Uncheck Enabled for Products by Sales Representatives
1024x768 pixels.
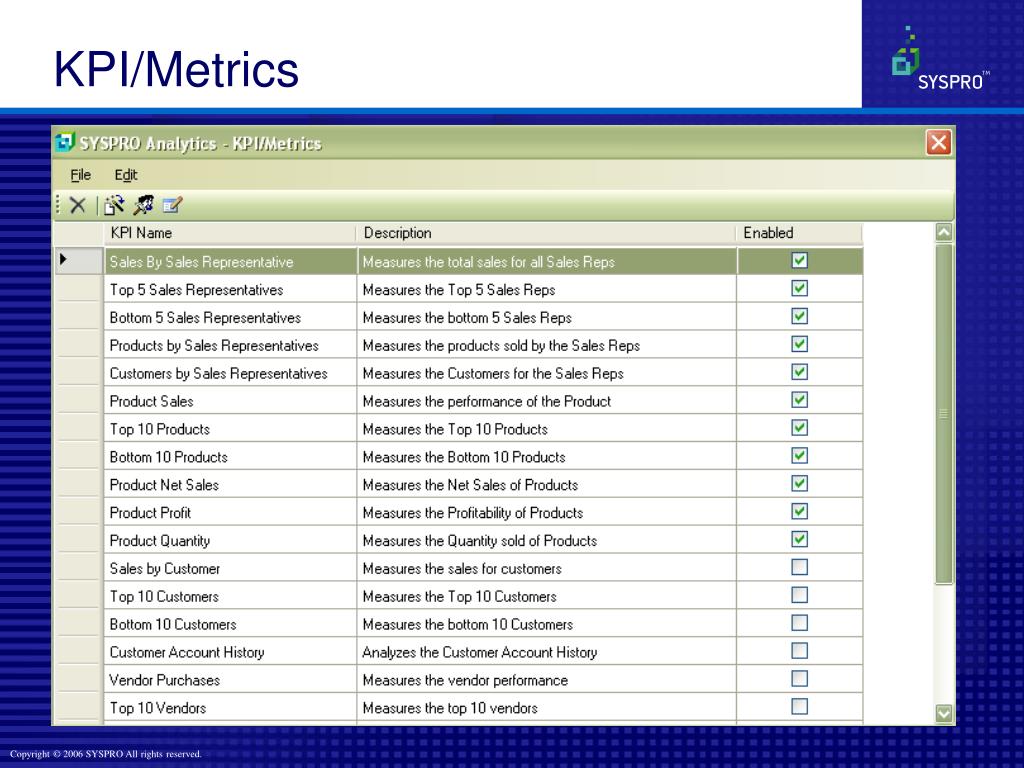799,344
